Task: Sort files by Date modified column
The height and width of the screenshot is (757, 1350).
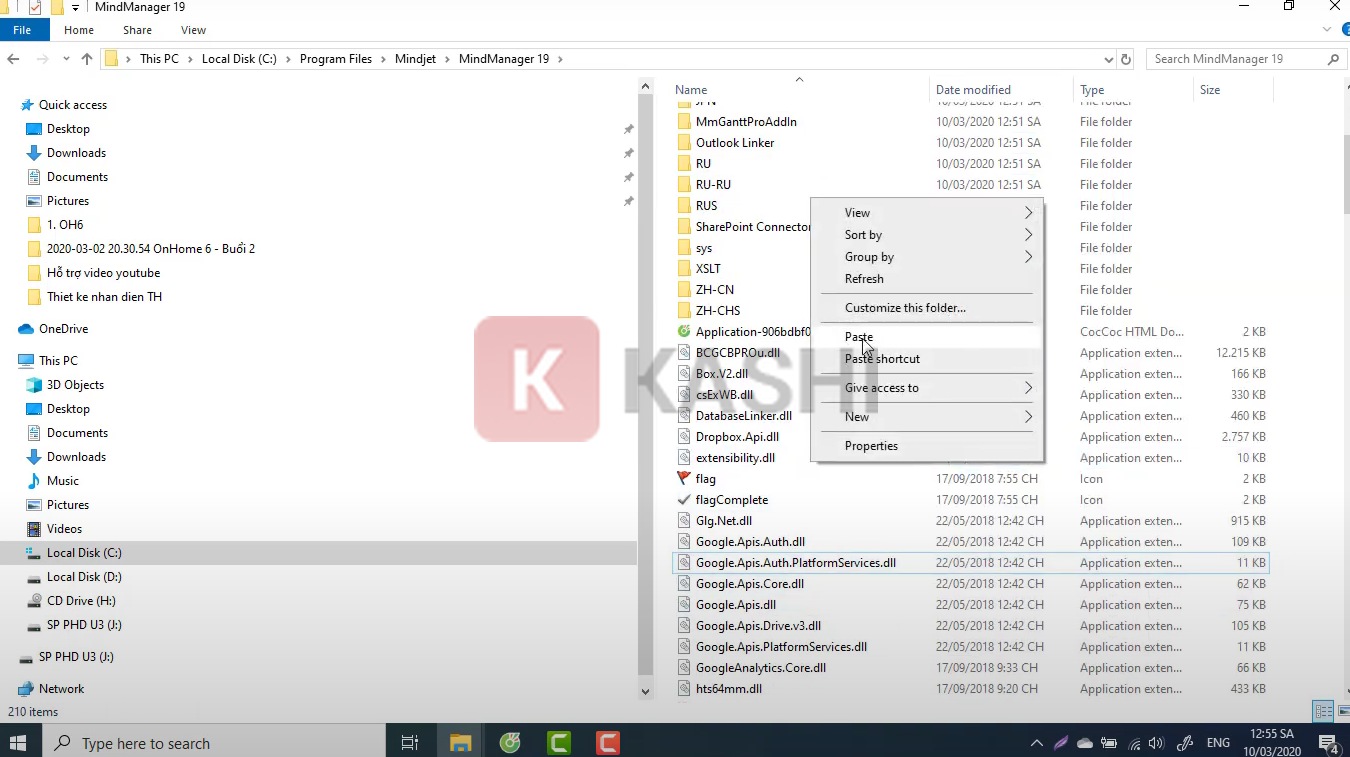Action: (x=973, y=90)
